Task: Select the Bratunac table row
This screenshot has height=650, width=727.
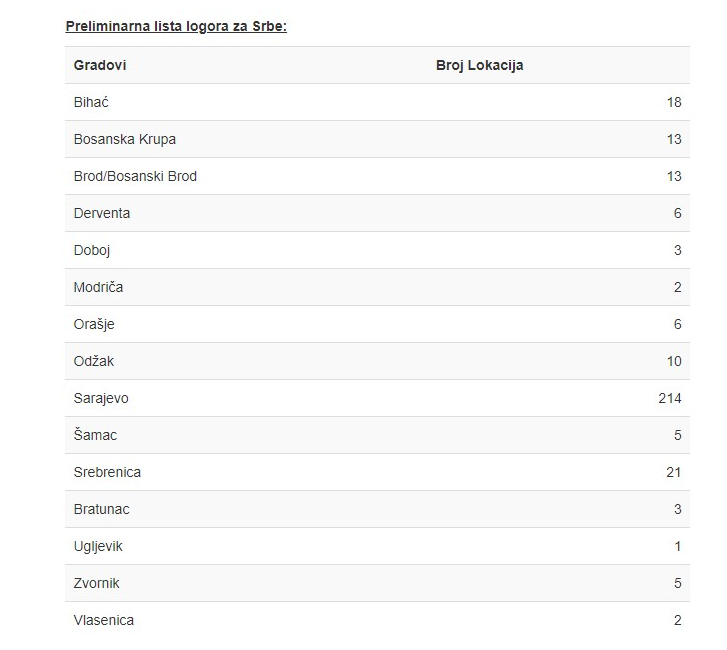Action: (x=377, y=509)
